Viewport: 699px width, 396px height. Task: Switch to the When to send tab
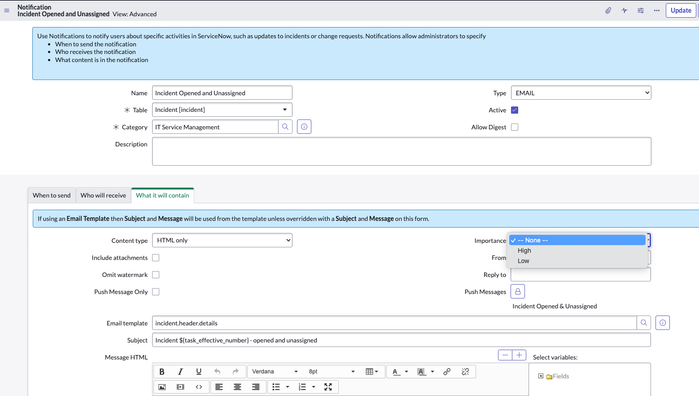point(51,195)
